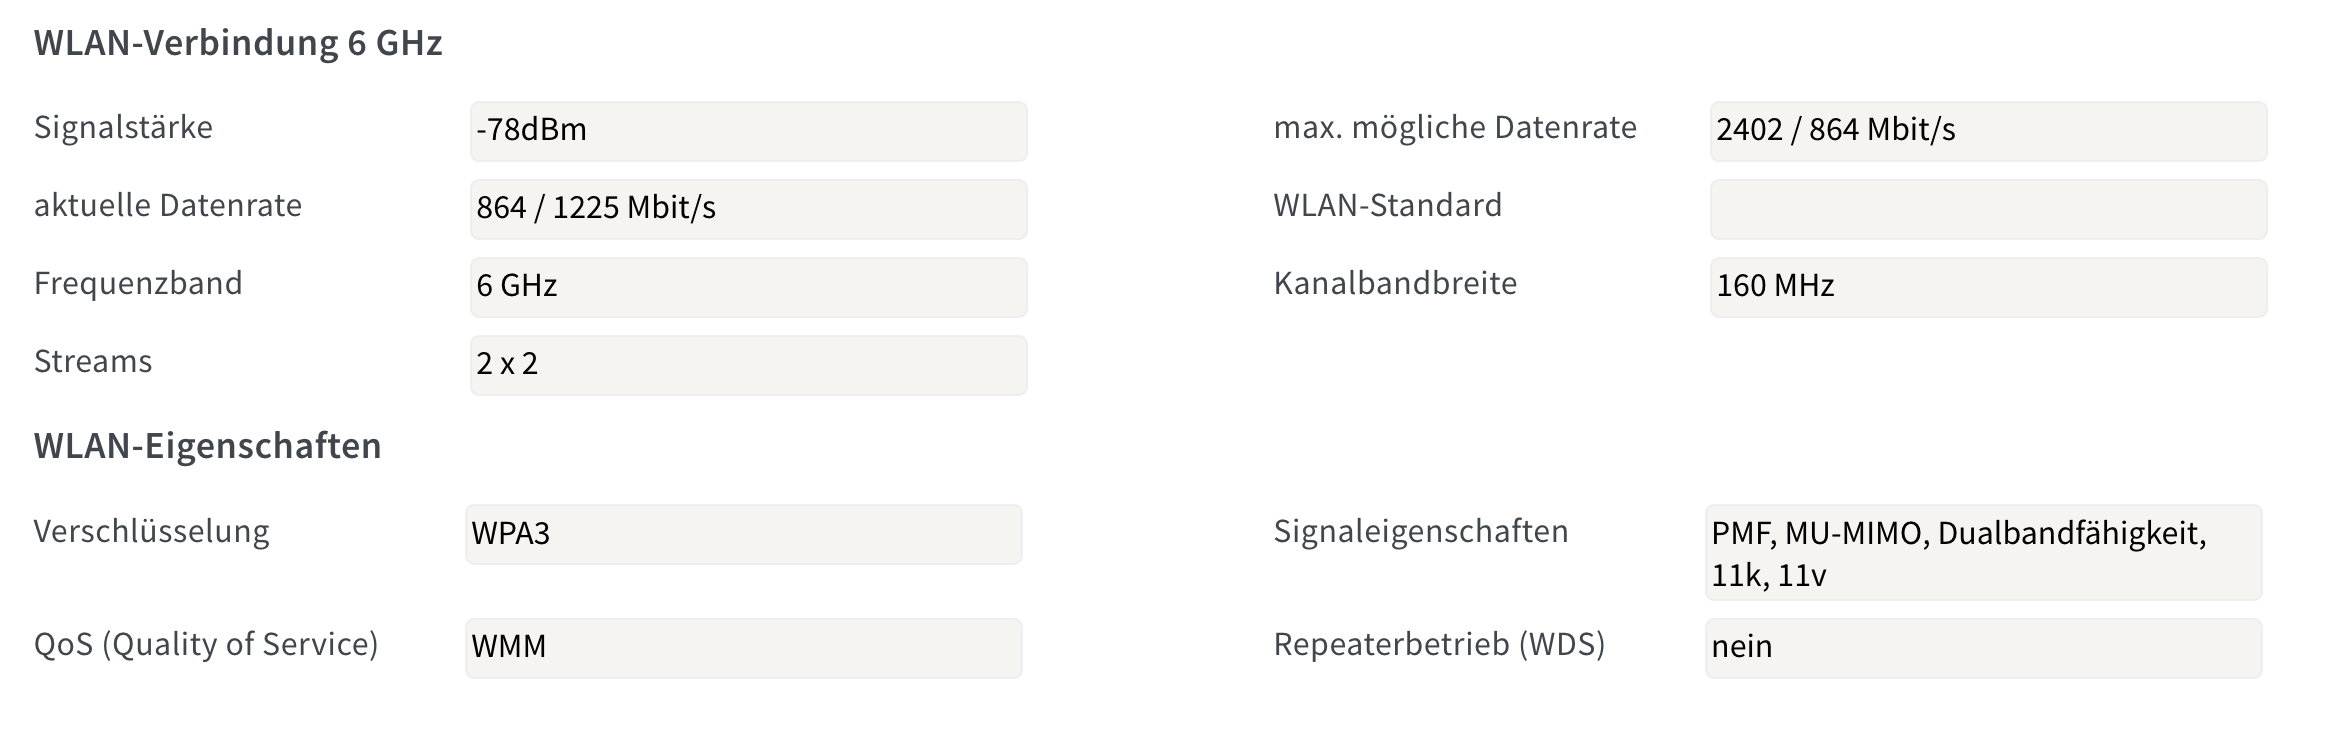
Task: Select the Kanalbandbreite field showing 160 MHz
Action: pos(1988,287)
